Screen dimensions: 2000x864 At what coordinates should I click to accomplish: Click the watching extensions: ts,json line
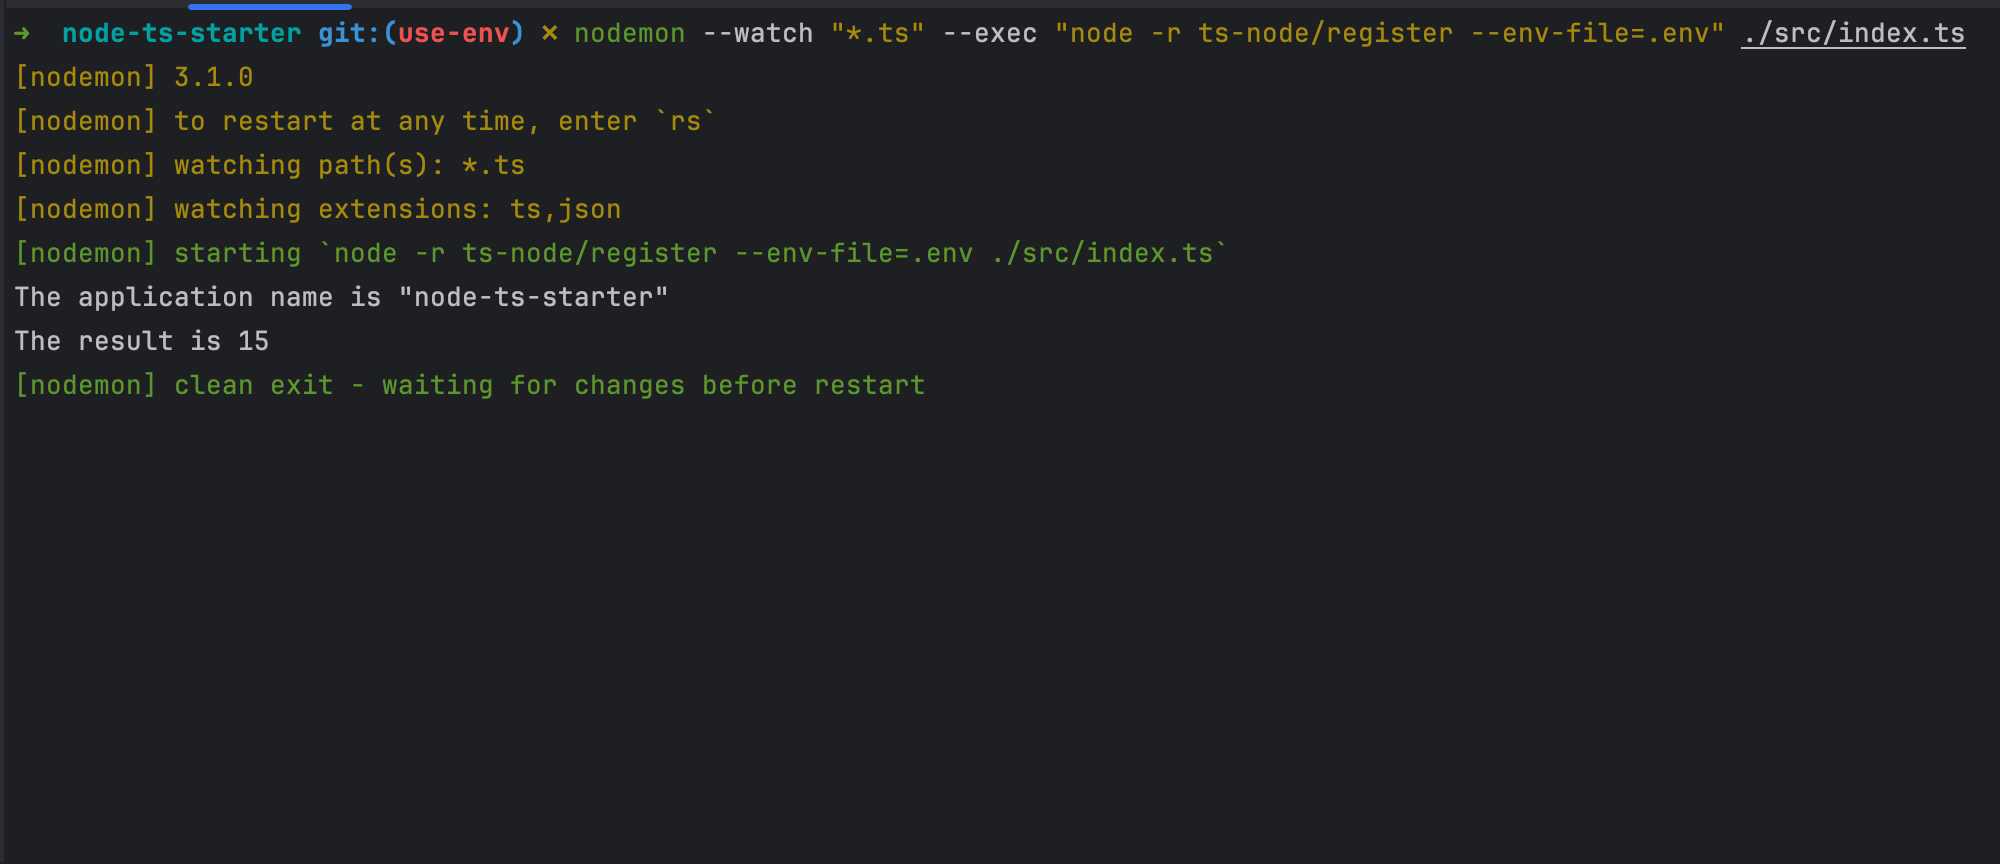pyautogui.click(x=318, y=210)
